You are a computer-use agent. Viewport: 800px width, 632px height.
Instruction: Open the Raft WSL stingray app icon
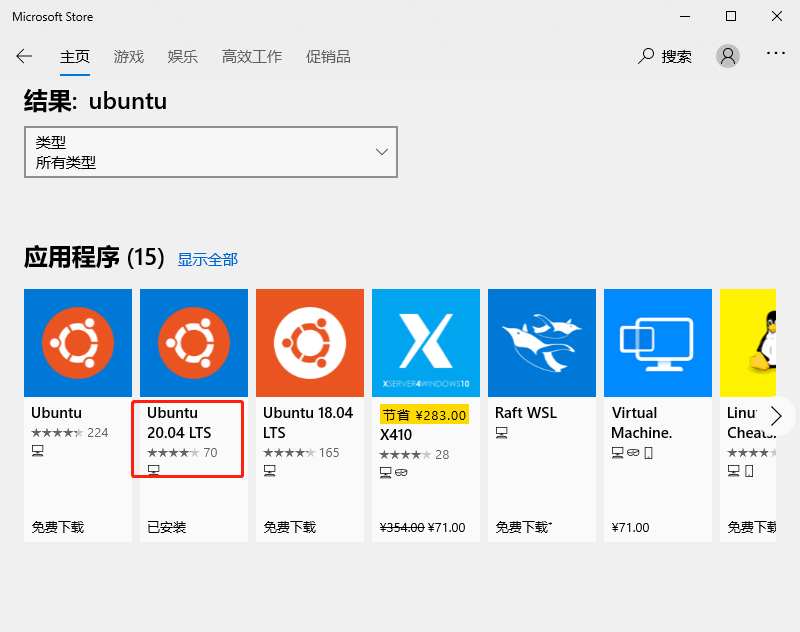(541, 343)
